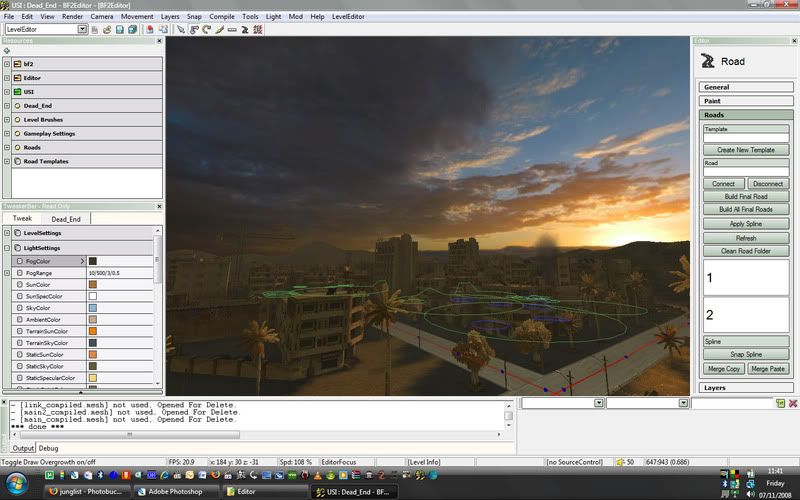Click Create New Template button
This screenshot has width=800, height=500.
tap(746, 150)
